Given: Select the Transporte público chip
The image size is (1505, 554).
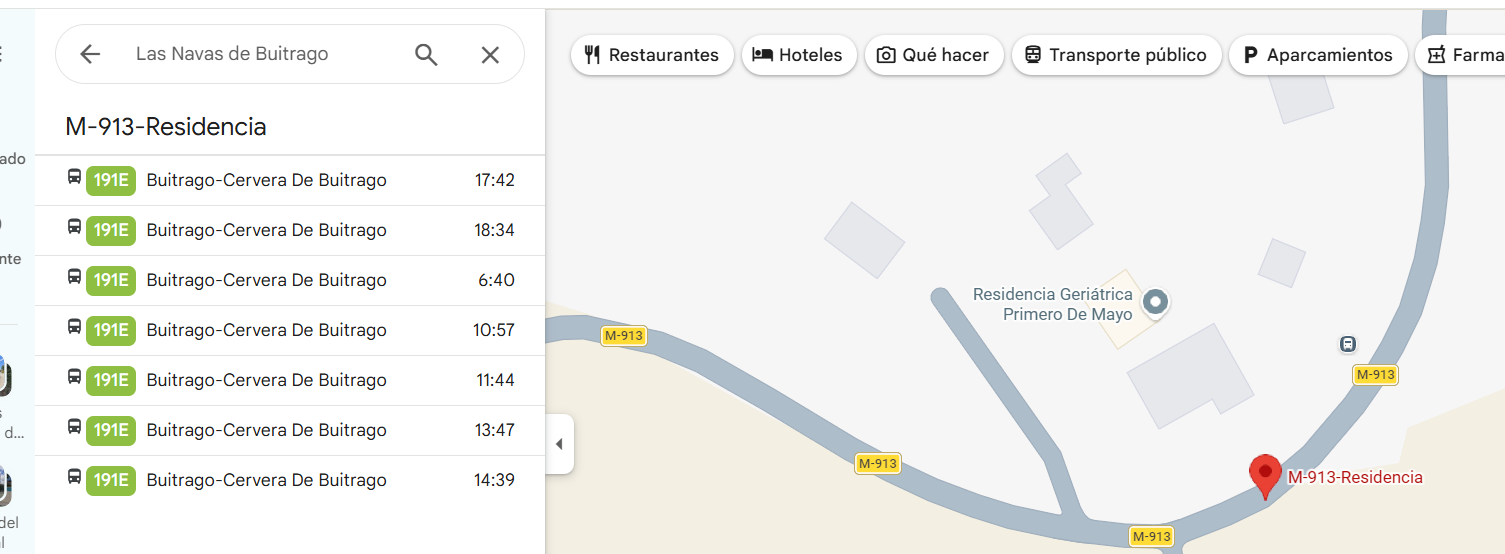Looking at the screenshot, I should [1117, 55].
